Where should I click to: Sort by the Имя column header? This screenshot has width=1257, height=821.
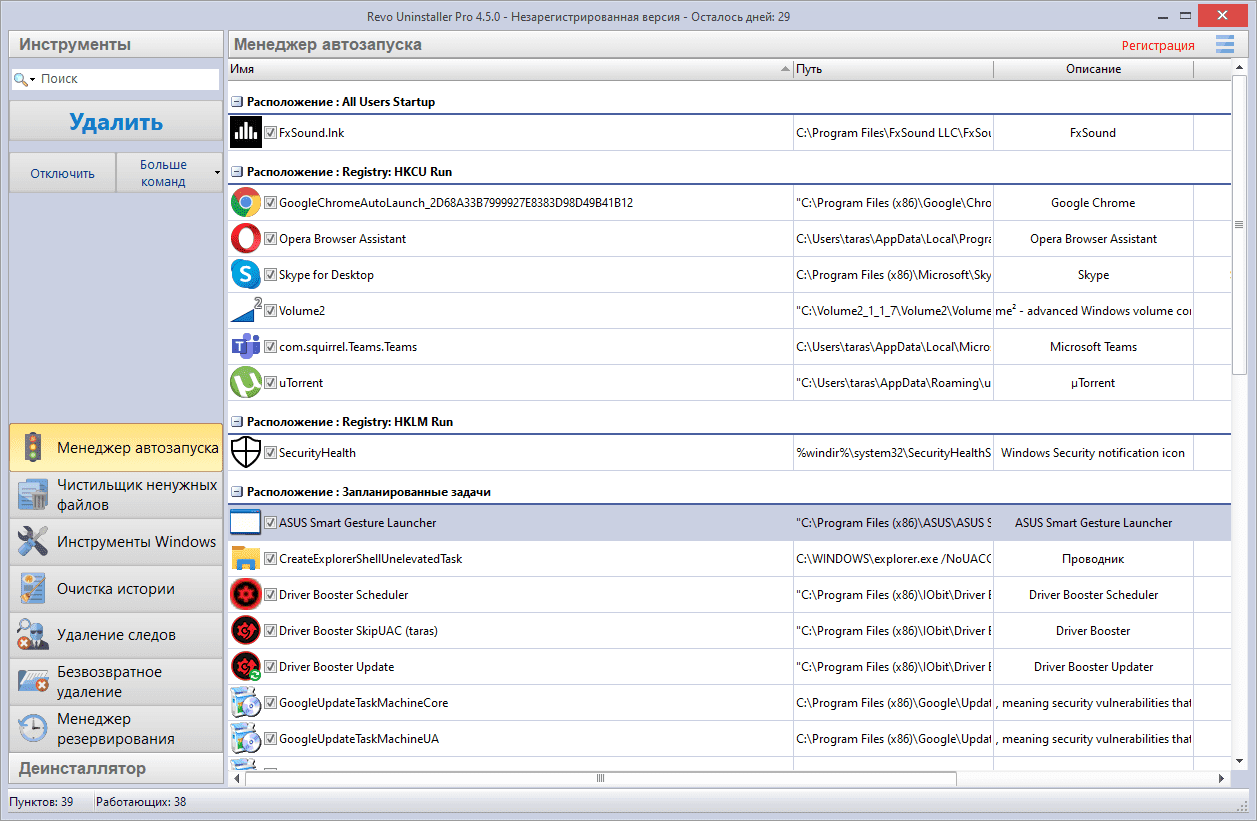coord(510,69)
